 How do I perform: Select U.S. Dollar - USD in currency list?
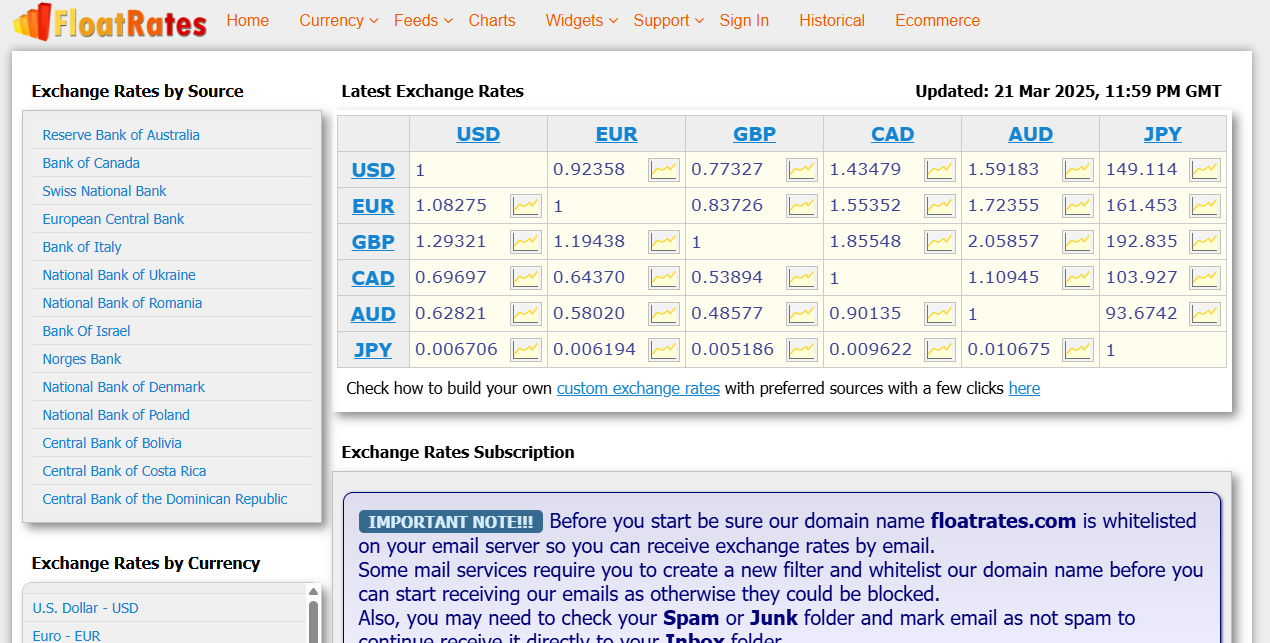(x=85, y=608)
